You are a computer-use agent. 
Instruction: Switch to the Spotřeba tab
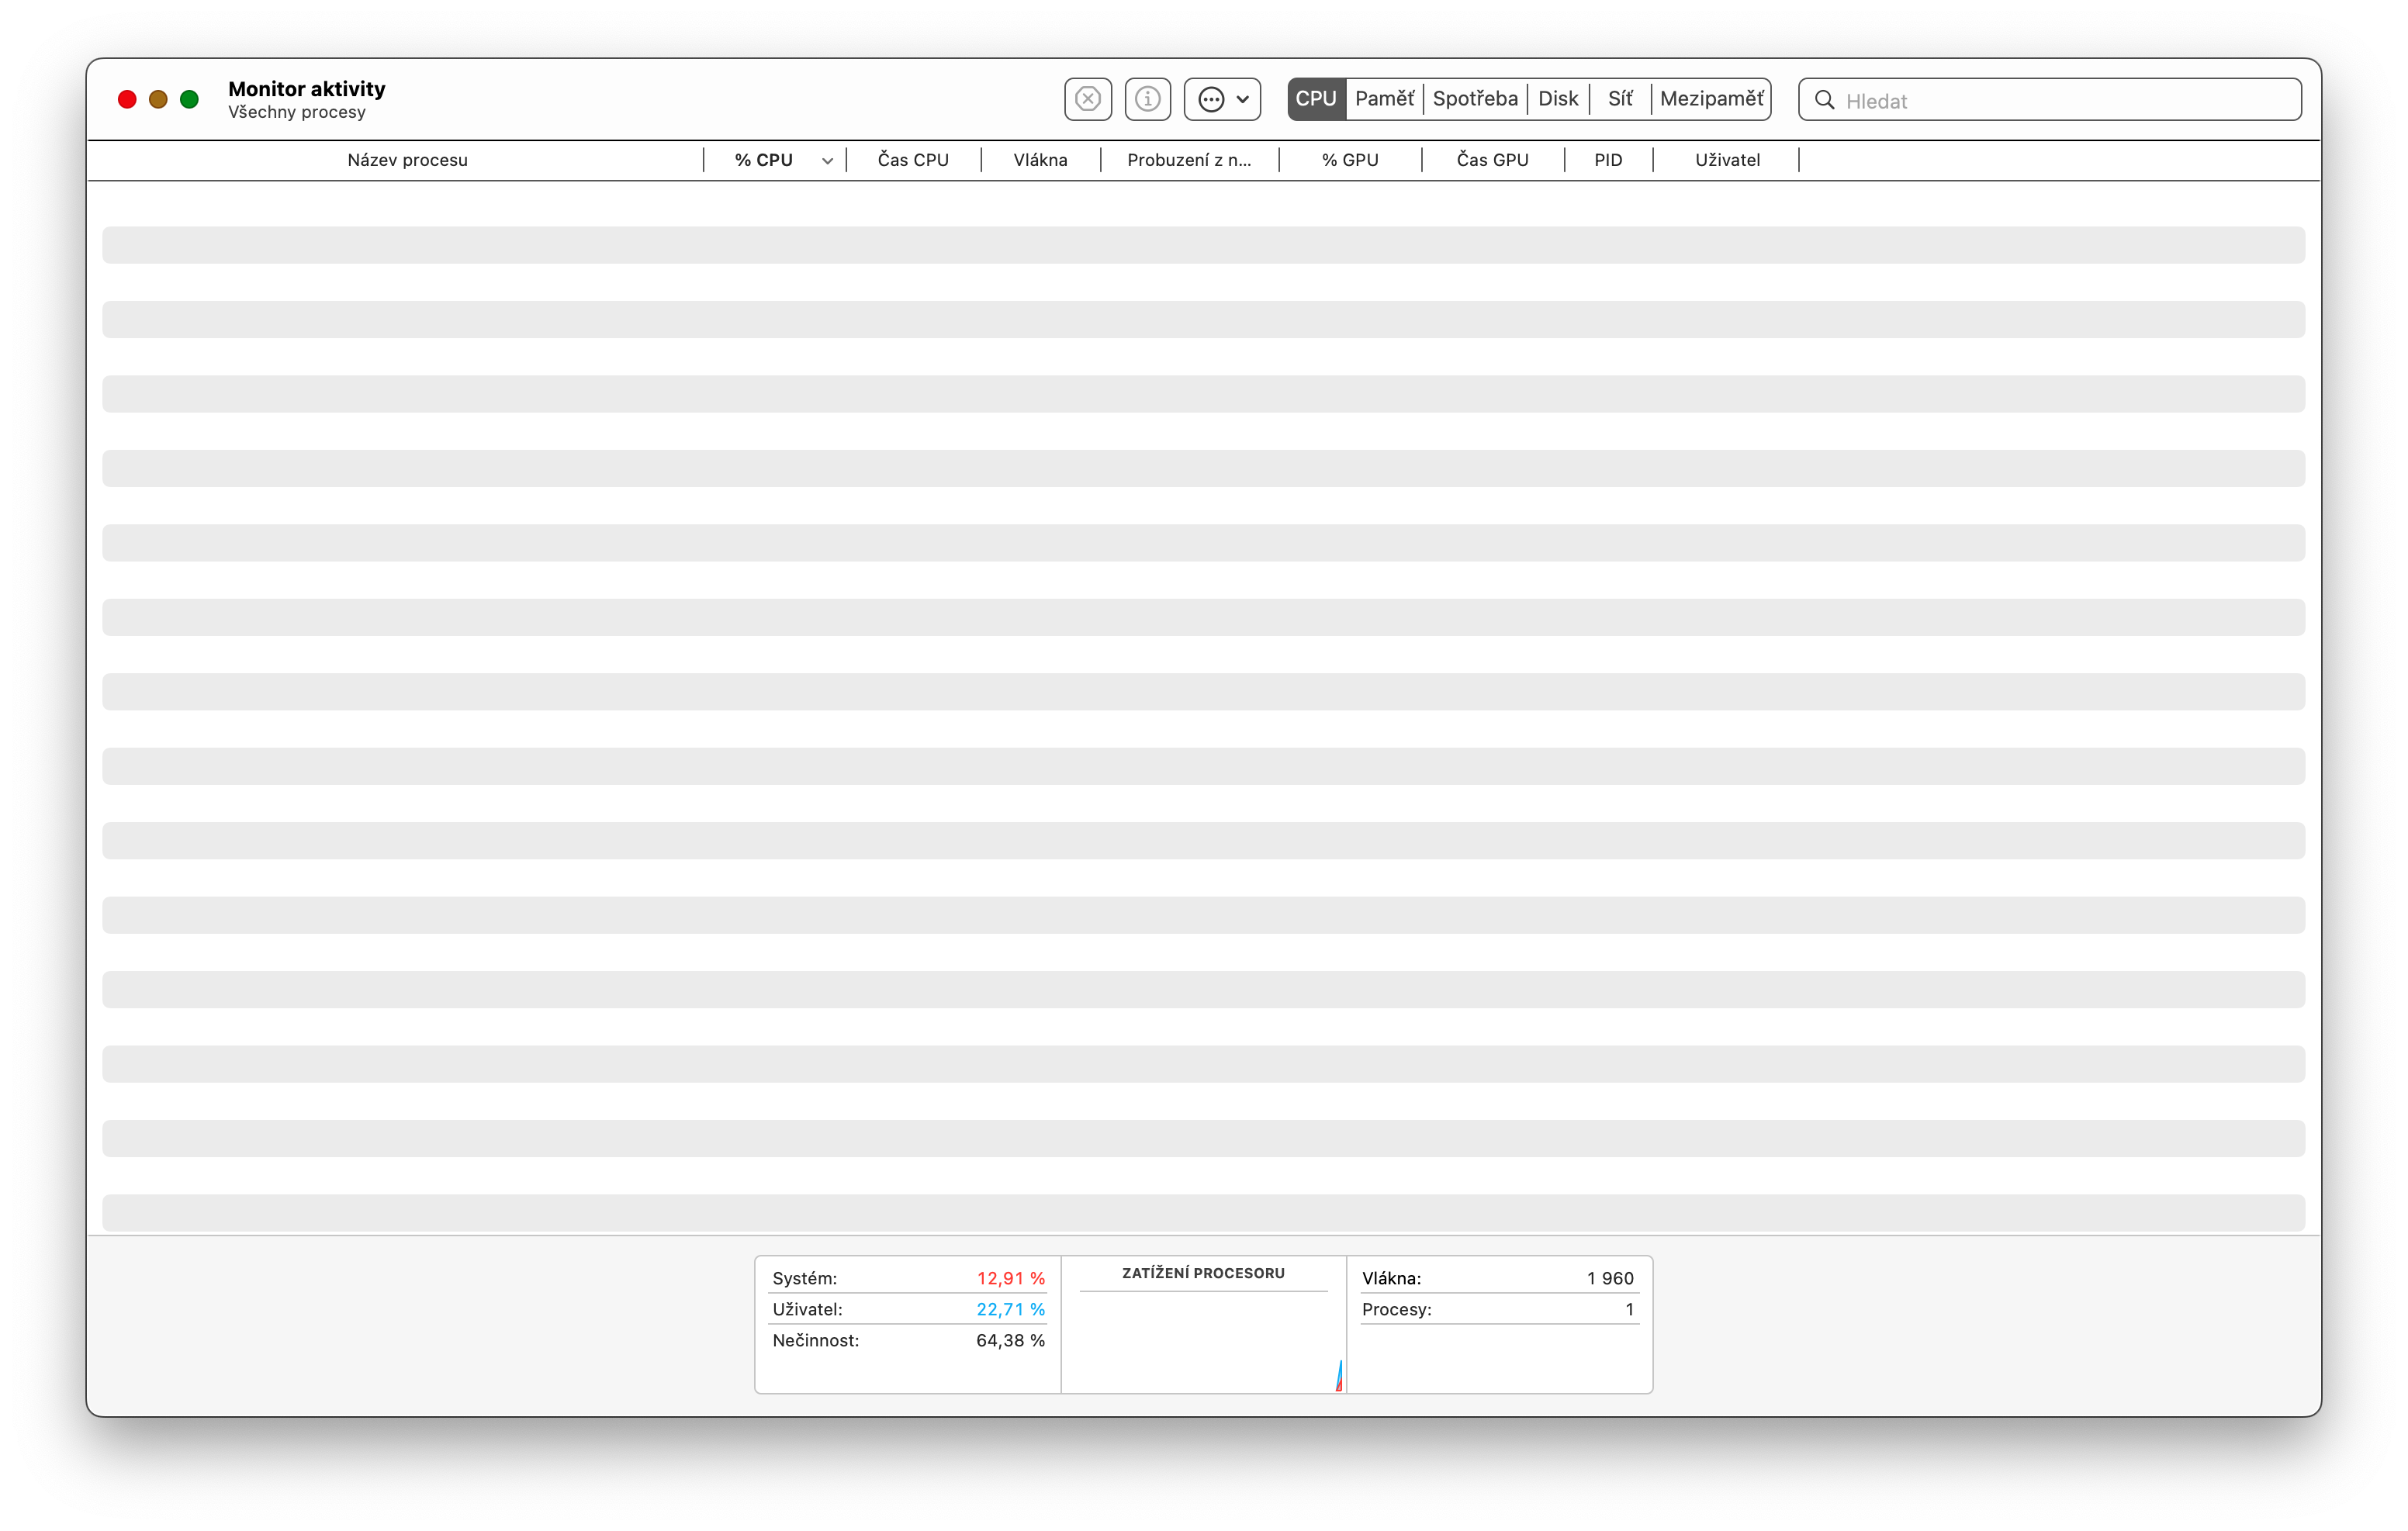coord(1474,99)
